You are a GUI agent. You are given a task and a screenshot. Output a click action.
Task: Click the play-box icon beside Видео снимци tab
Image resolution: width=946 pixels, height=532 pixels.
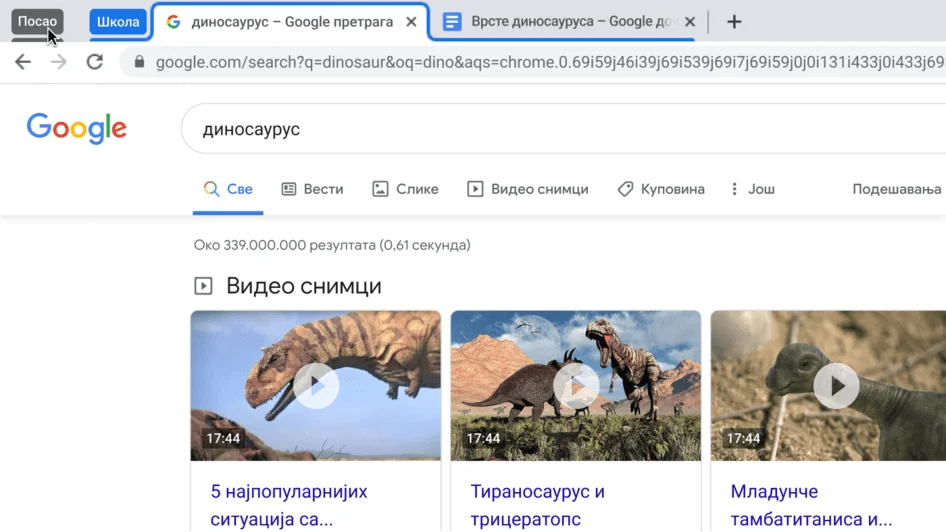point(475,189)
